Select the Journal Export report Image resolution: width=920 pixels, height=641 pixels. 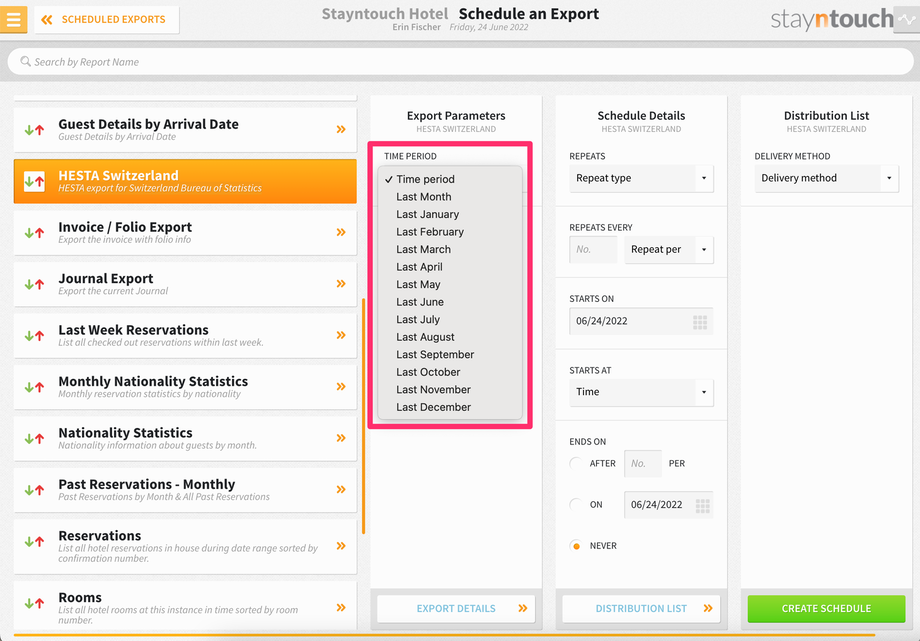(185, 284)
